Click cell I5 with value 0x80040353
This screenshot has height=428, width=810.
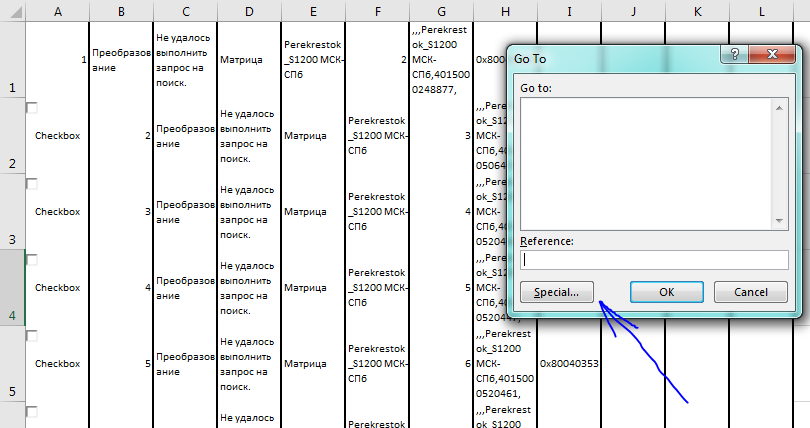pyautogui.click(x=569, y=363)
